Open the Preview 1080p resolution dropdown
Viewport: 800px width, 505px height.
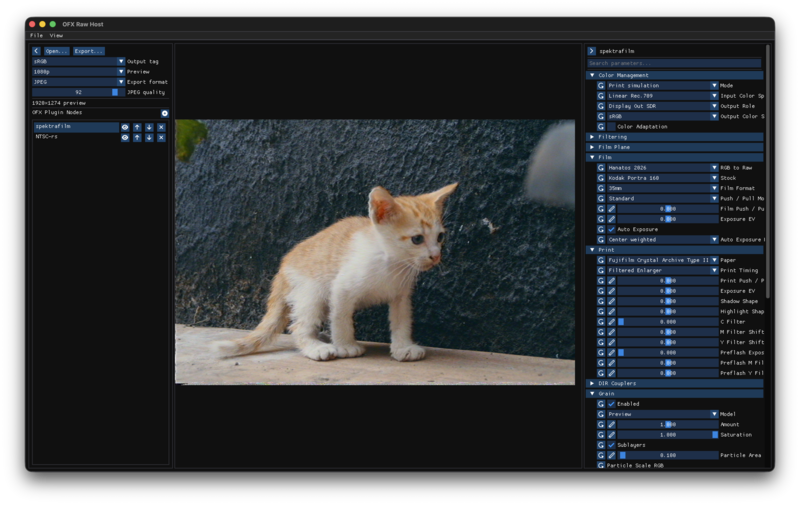pyautogui.click(x=79, y=72)
